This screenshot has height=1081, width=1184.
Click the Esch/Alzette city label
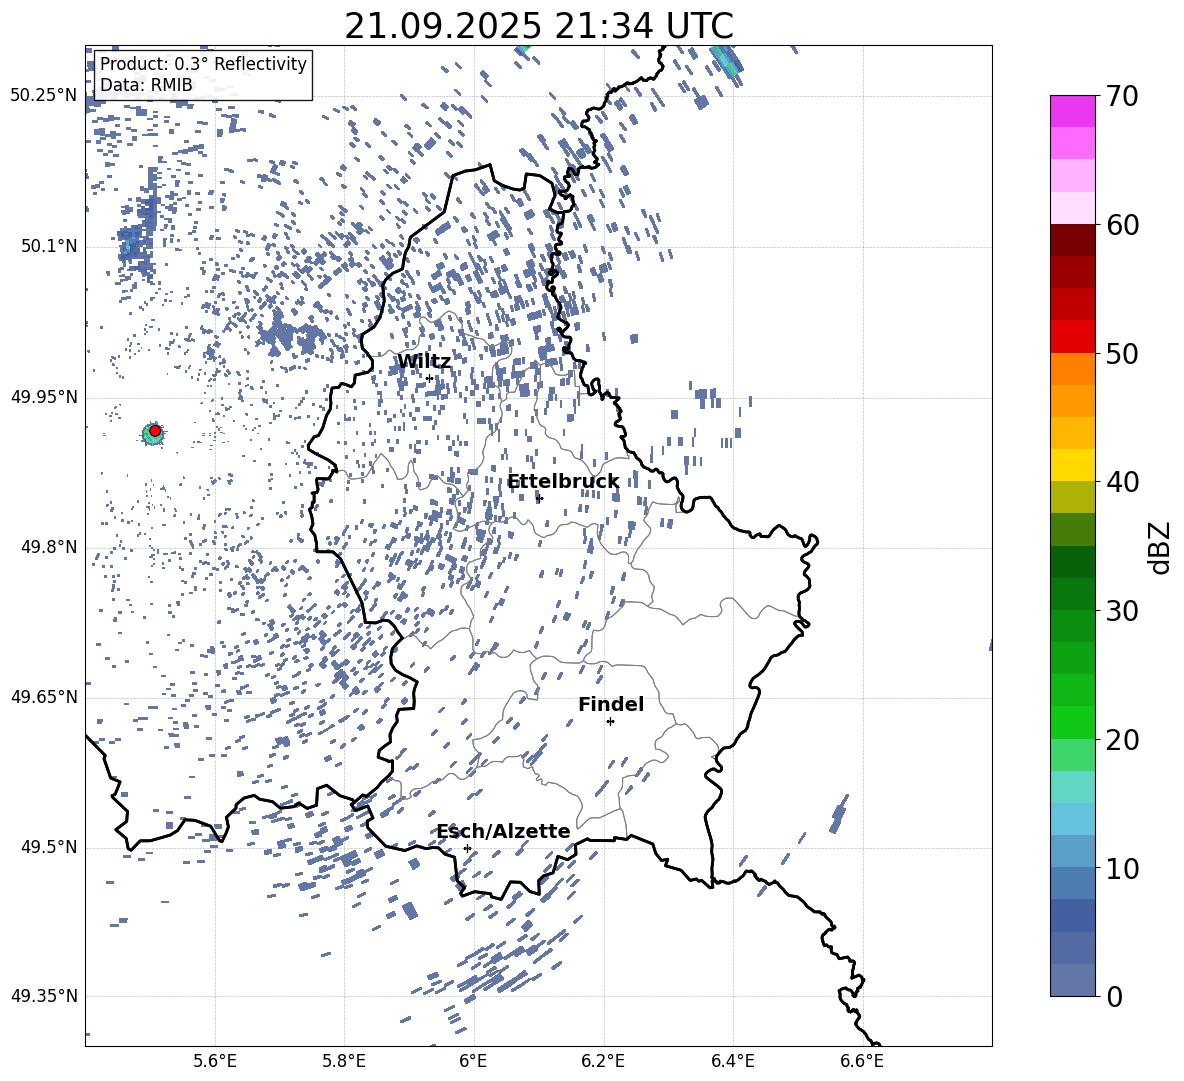tap(503, 831)
